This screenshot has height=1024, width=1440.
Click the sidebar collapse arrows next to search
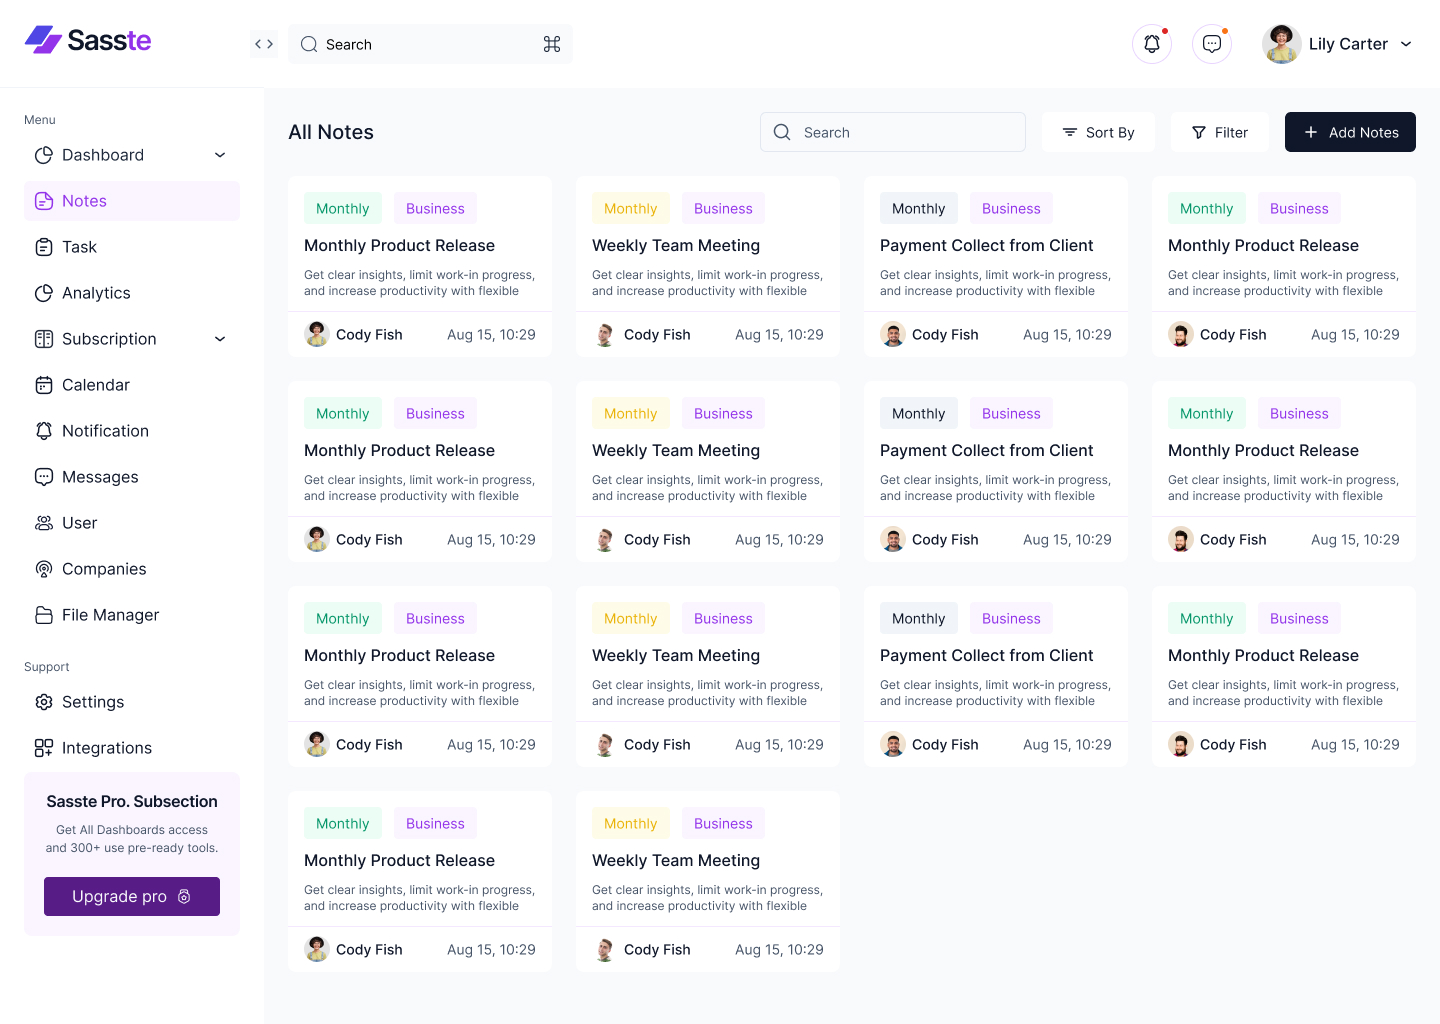[x=263, y=43]
